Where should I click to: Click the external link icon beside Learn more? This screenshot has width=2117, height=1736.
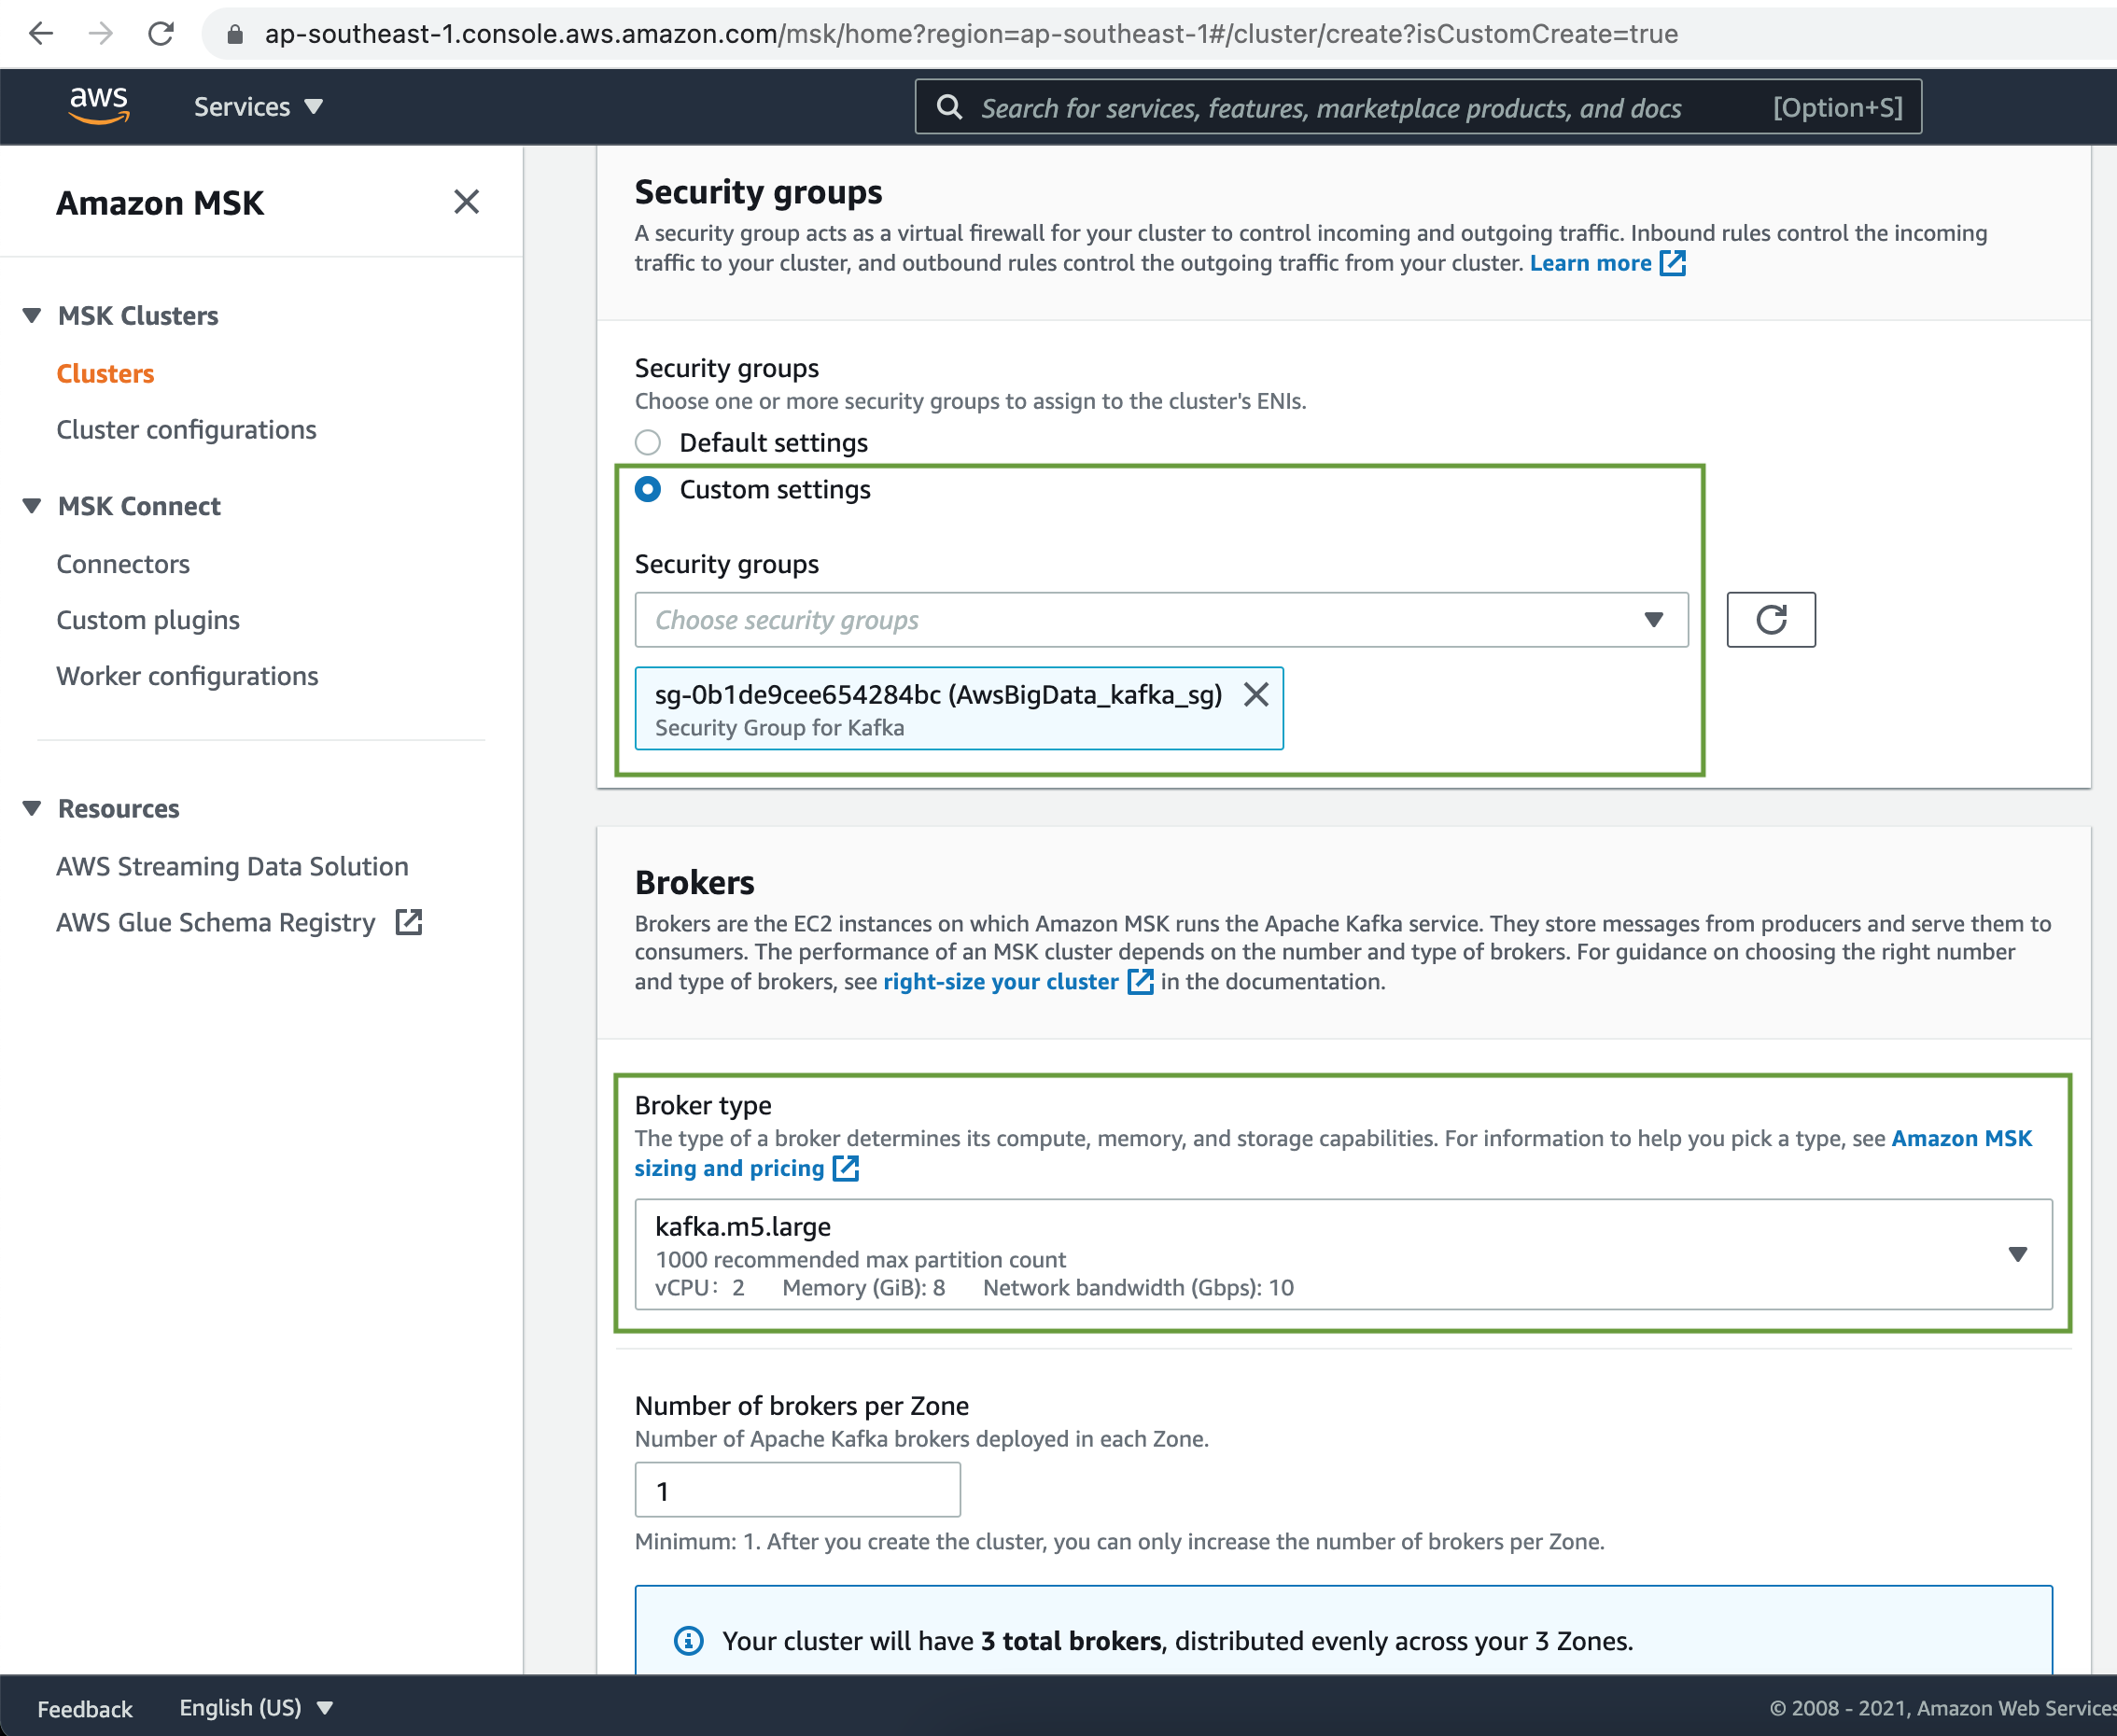[1673, 263]
